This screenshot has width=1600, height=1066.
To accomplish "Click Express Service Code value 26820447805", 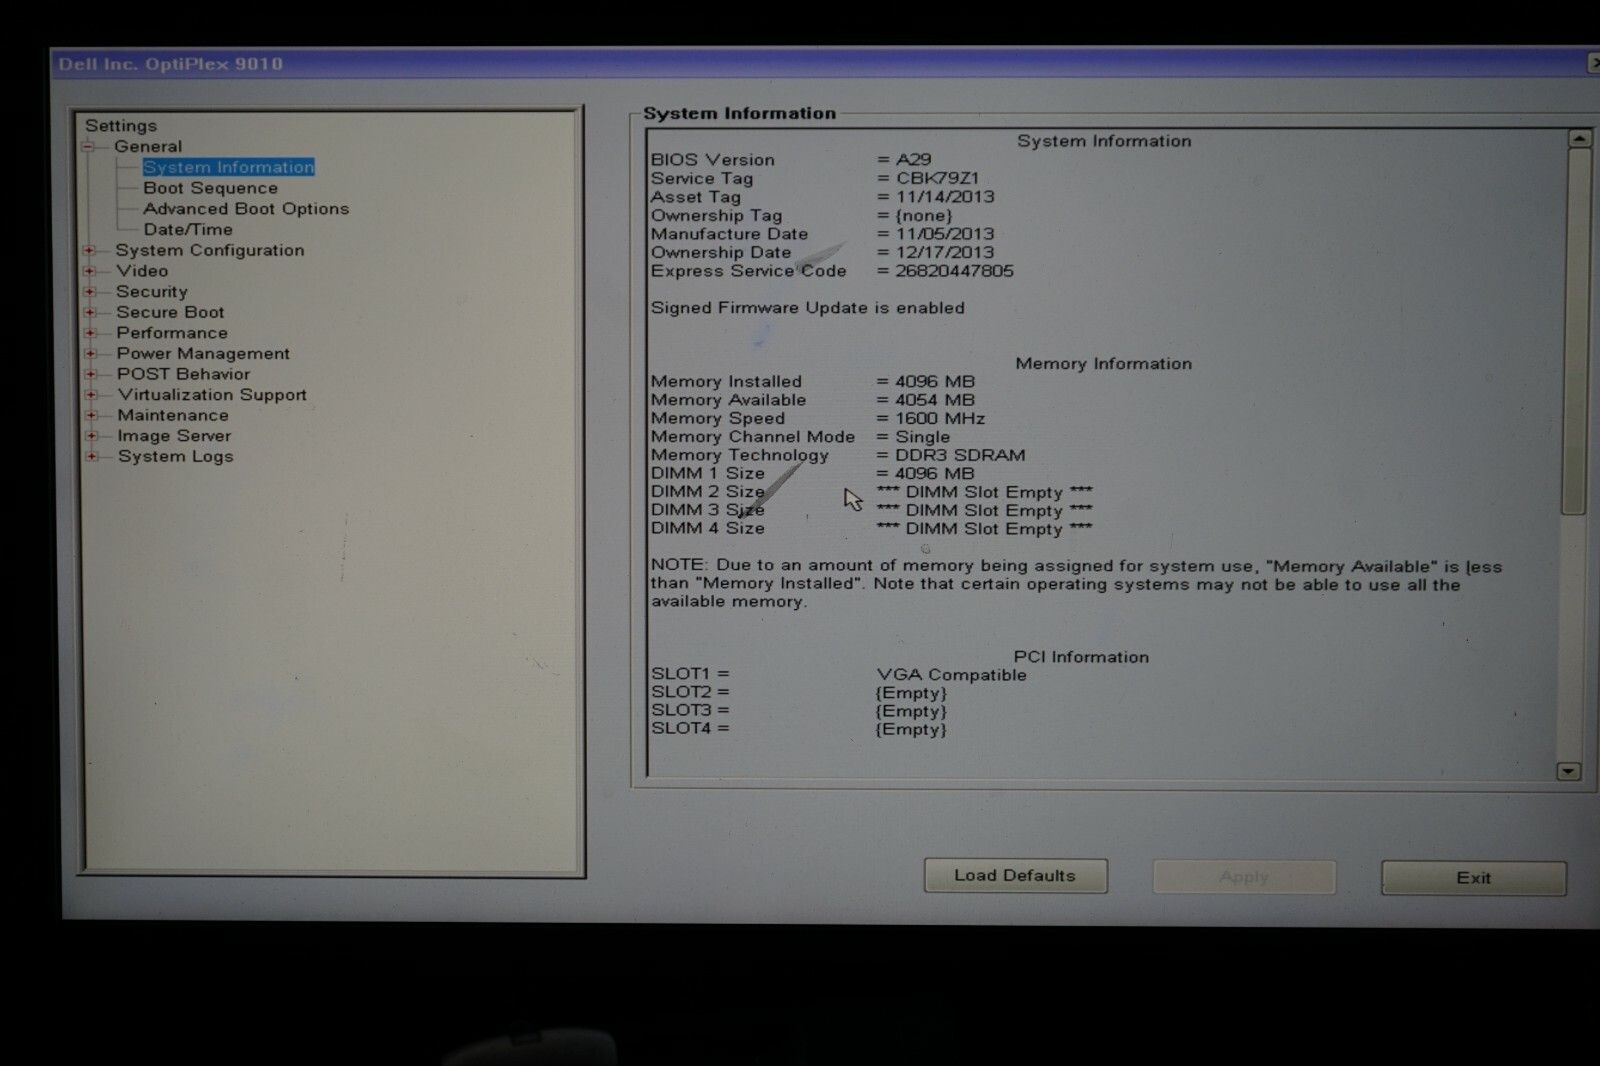I will [x=954, y=271].
